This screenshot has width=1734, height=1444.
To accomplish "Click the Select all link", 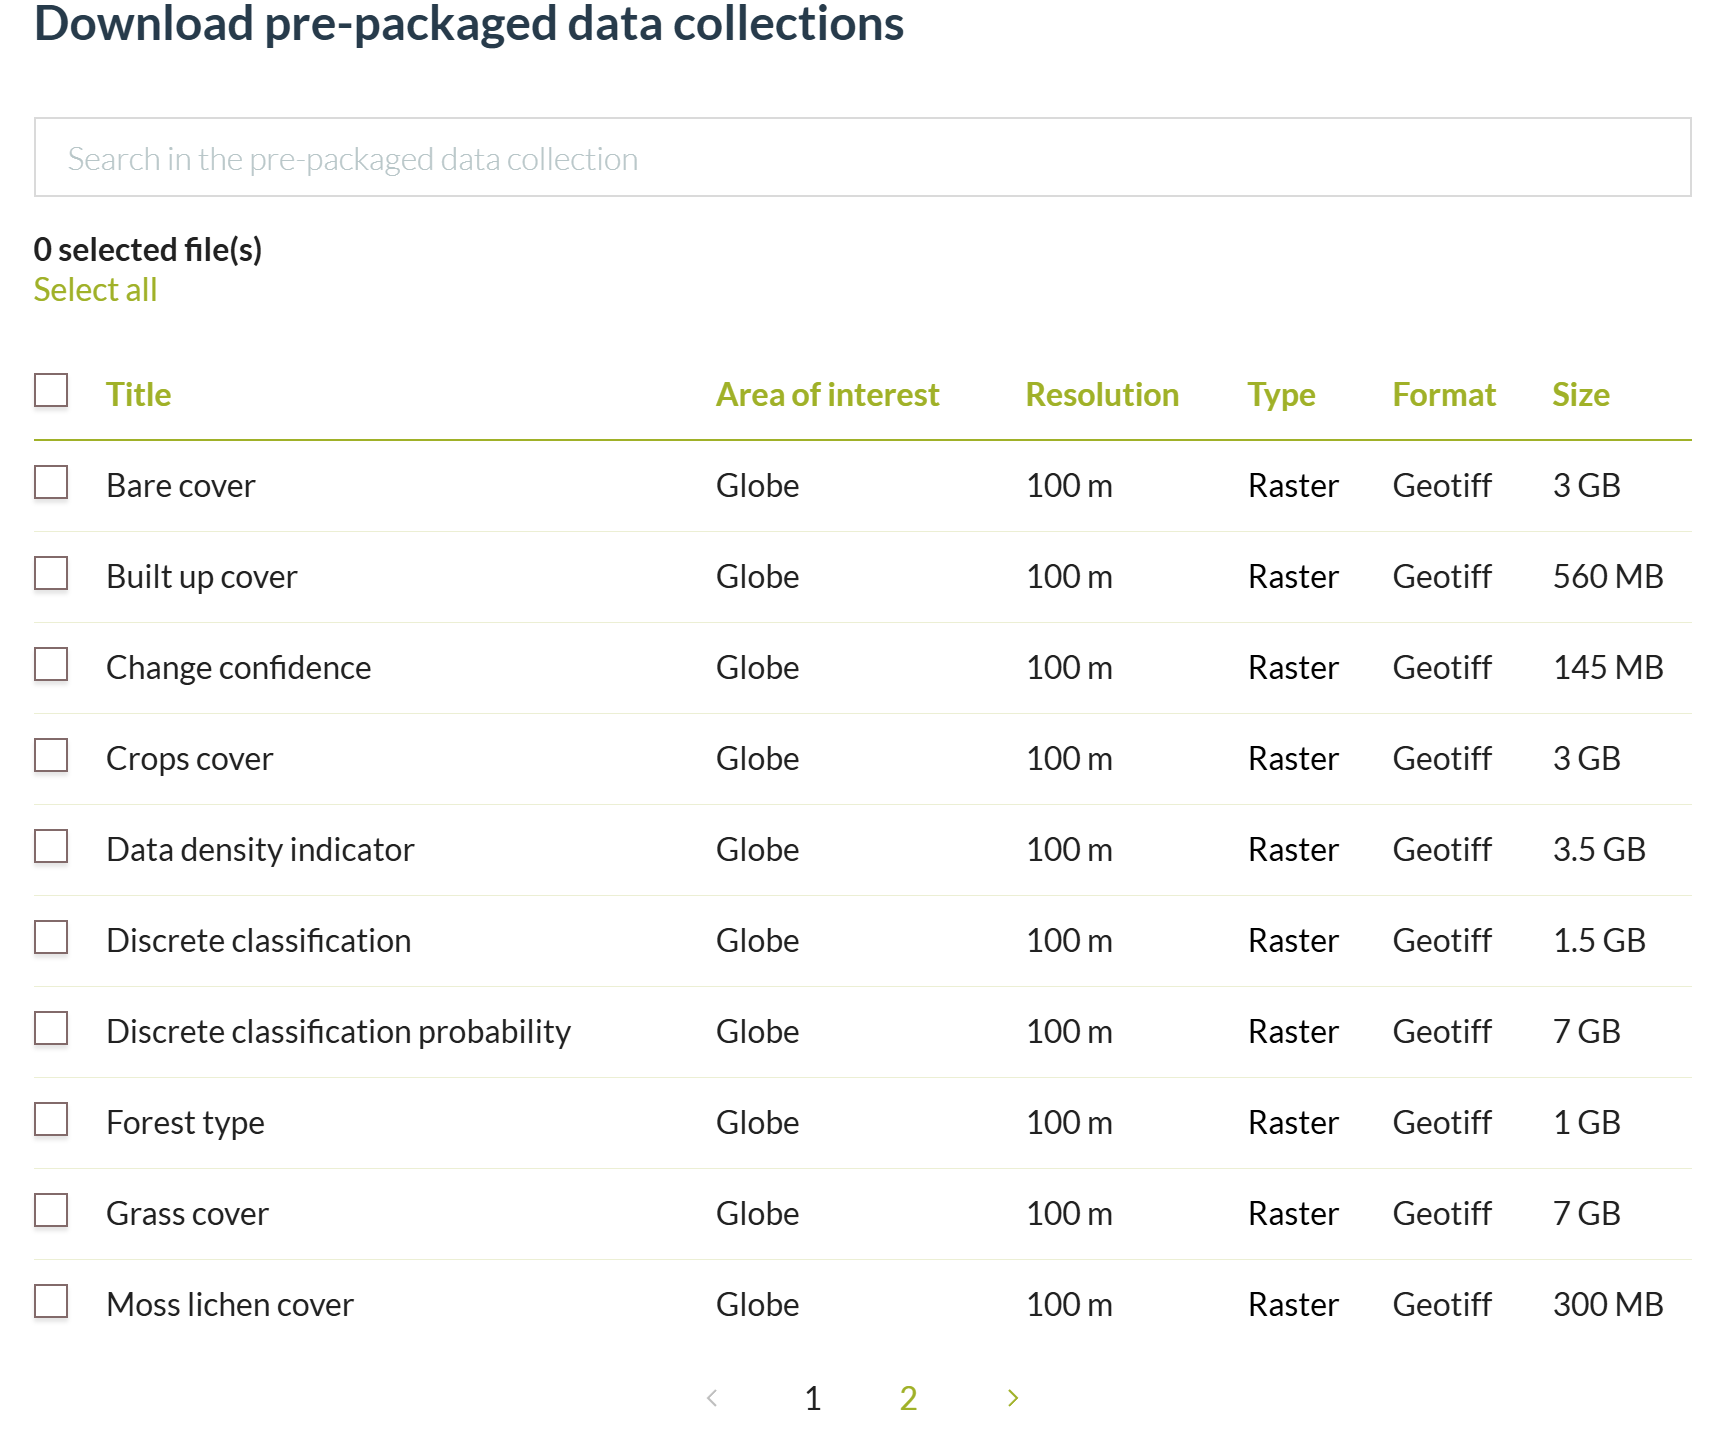I will point(95,290).
